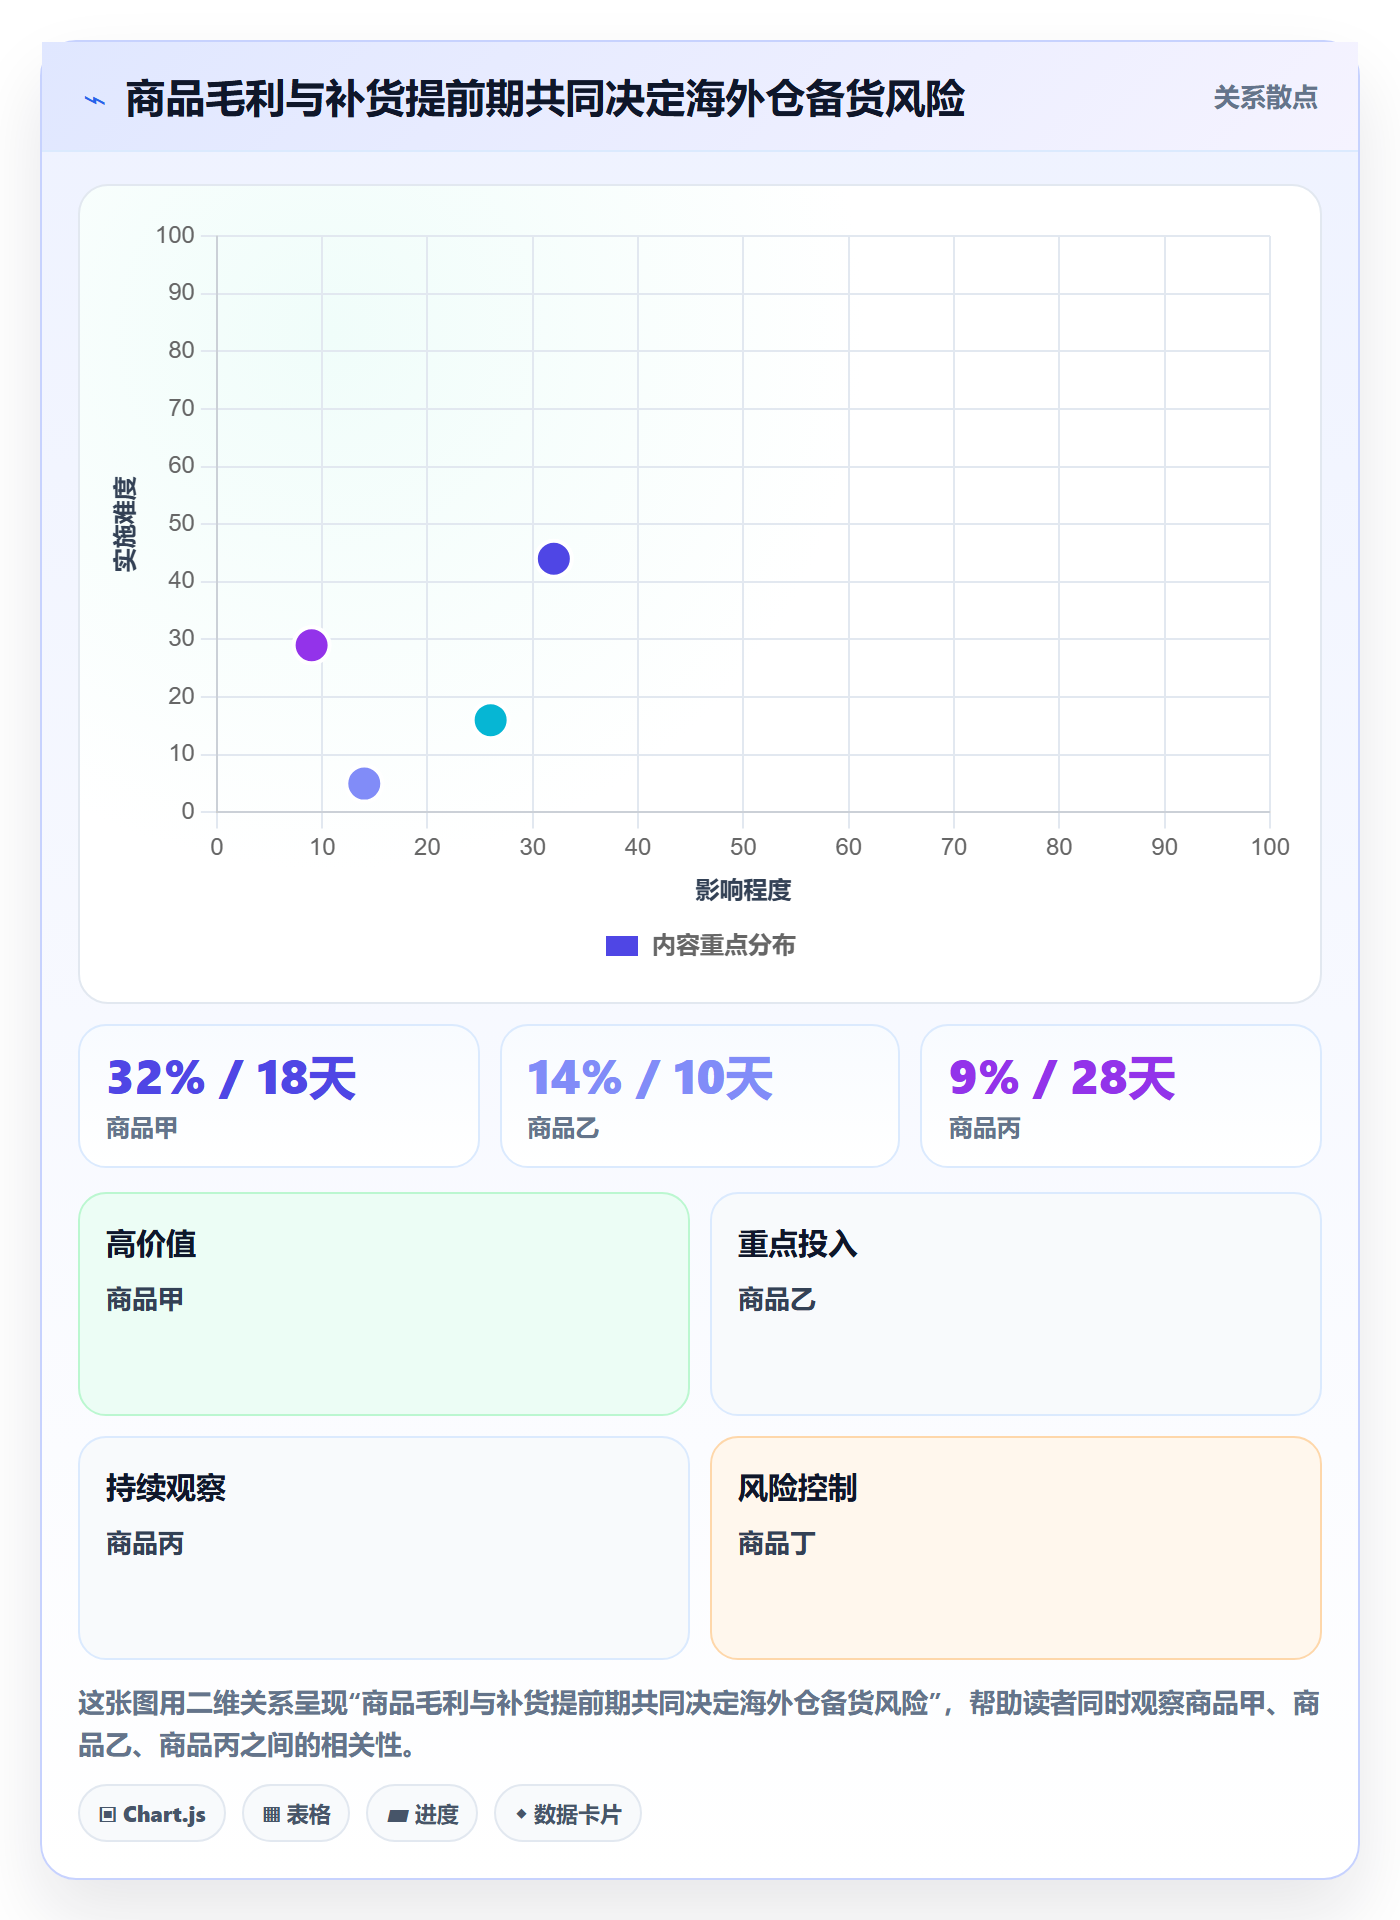Click the legend color swatch for 内容重点分布

point(622,946)
